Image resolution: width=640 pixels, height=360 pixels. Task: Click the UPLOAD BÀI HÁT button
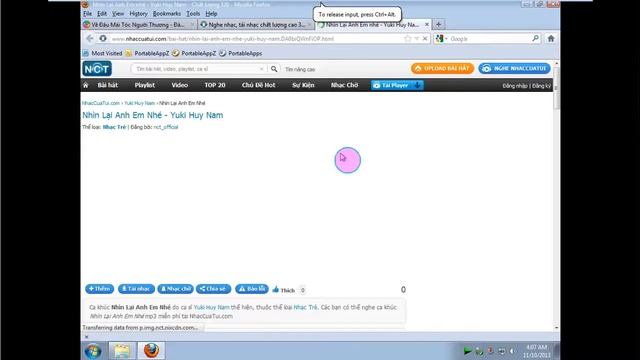coord(442,69)
